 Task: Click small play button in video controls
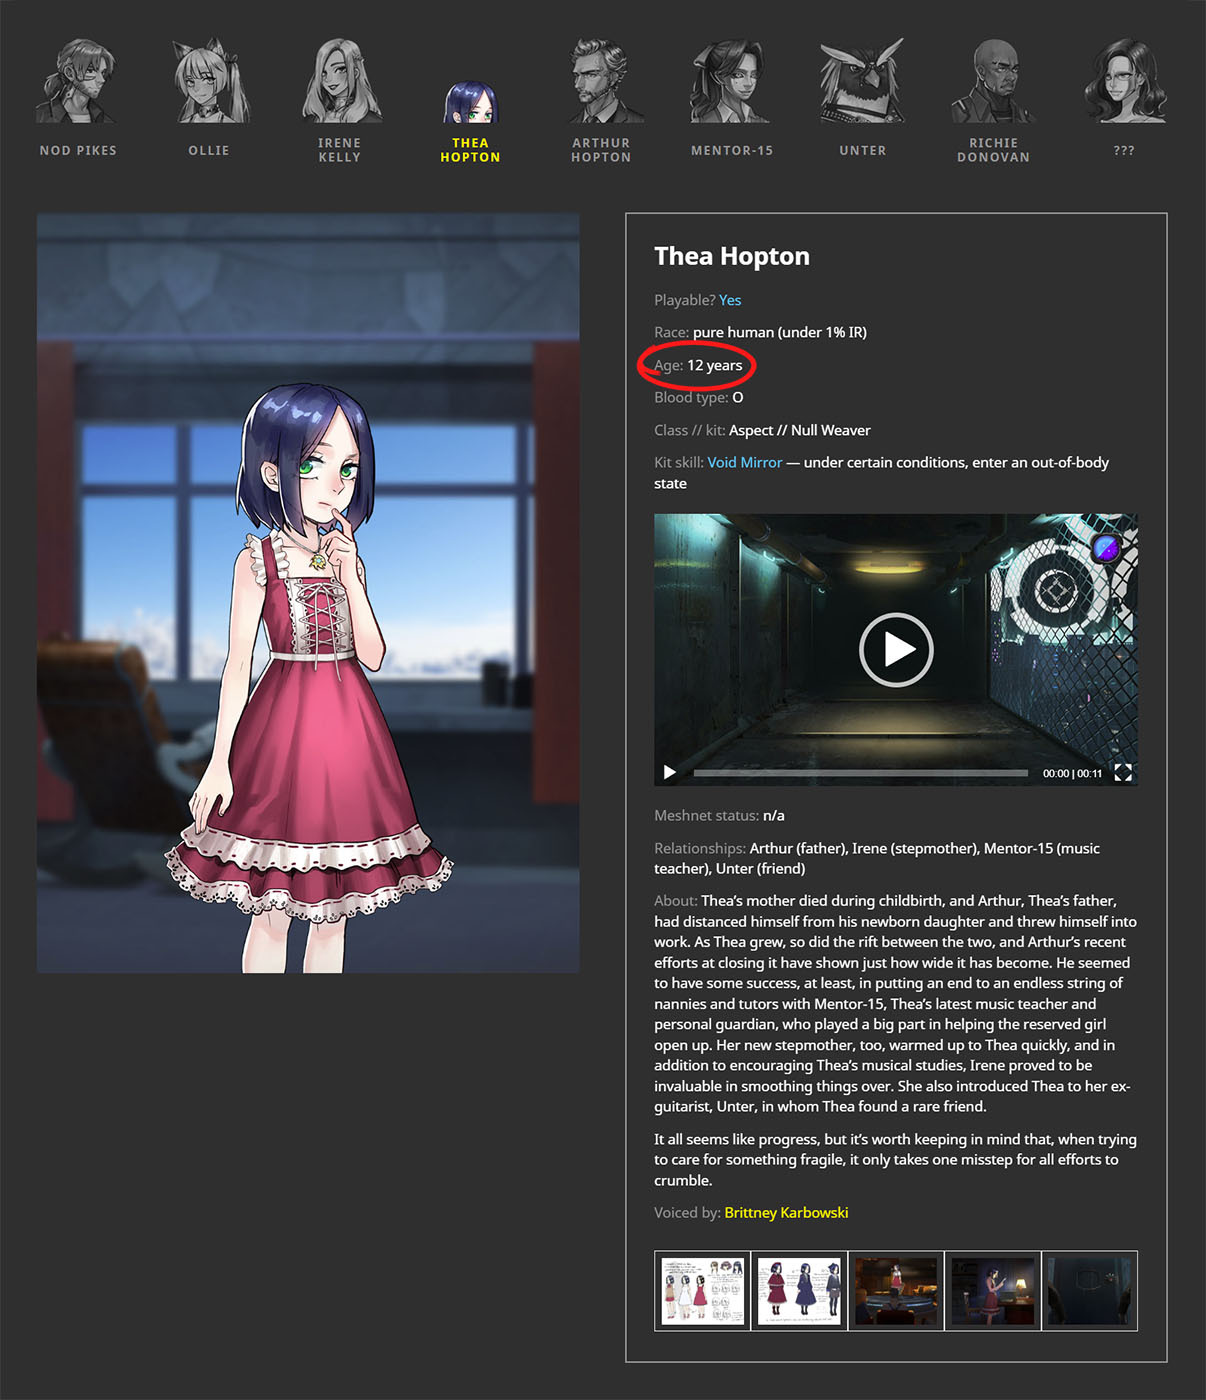pos(670,772)
